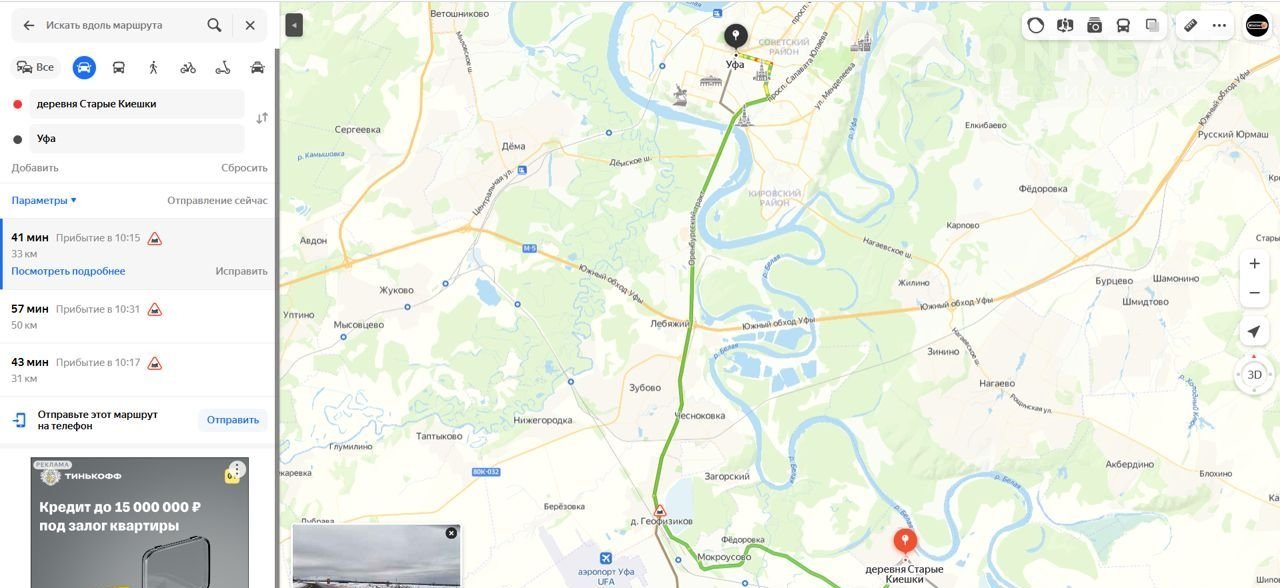Select the car route mode icon
The width and height of the screenshot is (1280, 588).
pos(84,67)
